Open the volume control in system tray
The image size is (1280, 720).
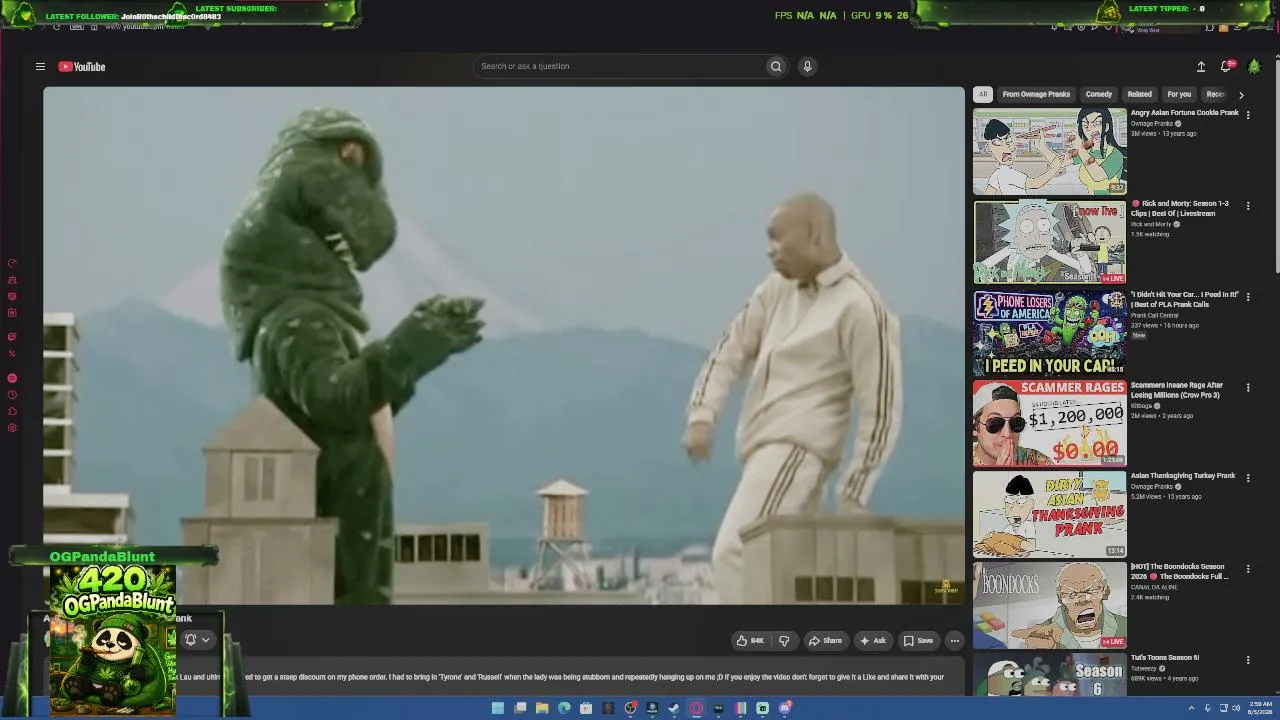1237,708
